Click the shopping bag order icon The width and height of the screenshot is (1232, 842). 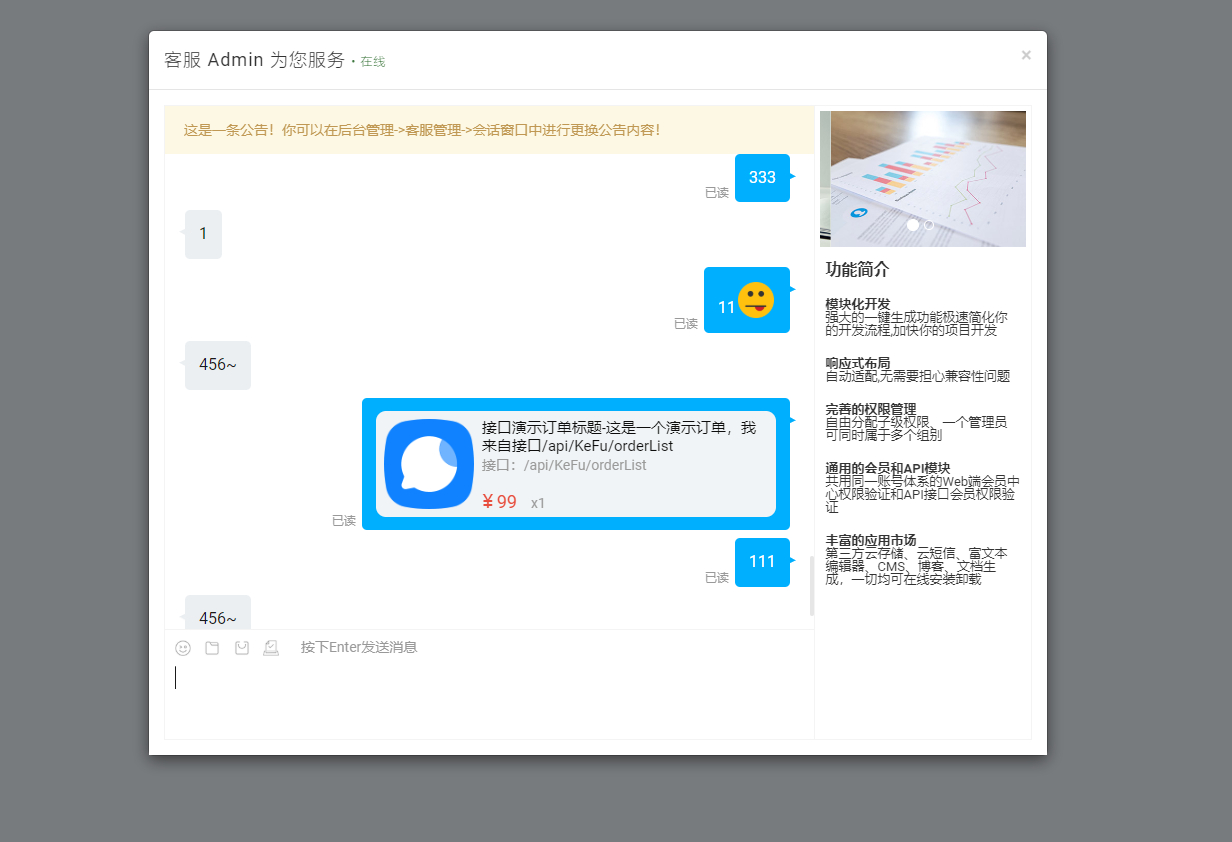pyautogui.click(x=242, y=648)
